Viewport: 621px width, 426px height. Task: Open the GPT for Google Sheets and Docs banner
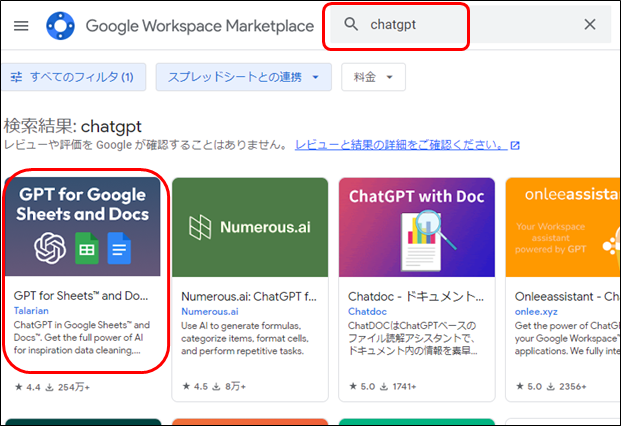click(x=83, y=226)
